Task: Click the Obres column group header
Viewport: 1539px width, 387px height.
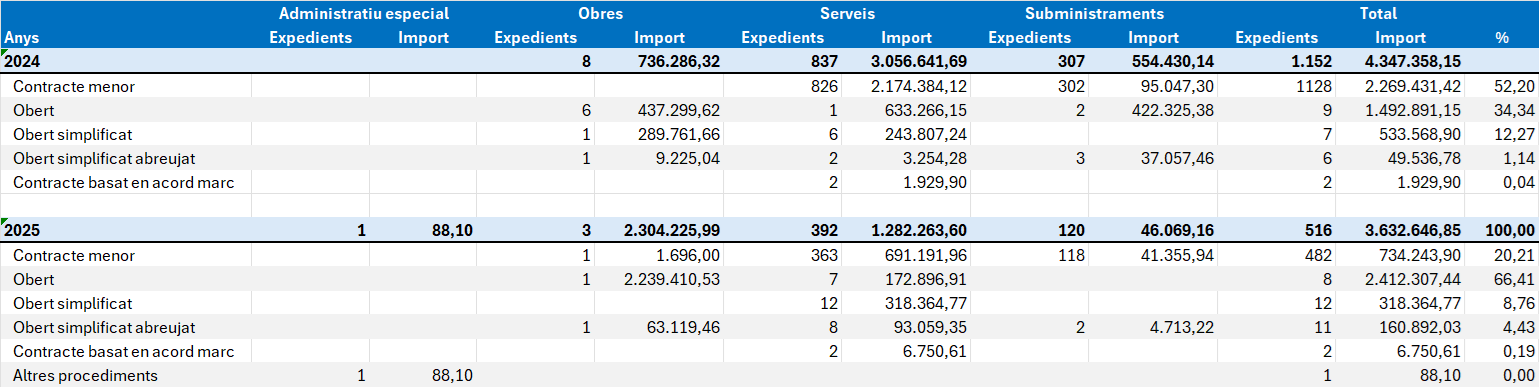Action: click(600, 14)
